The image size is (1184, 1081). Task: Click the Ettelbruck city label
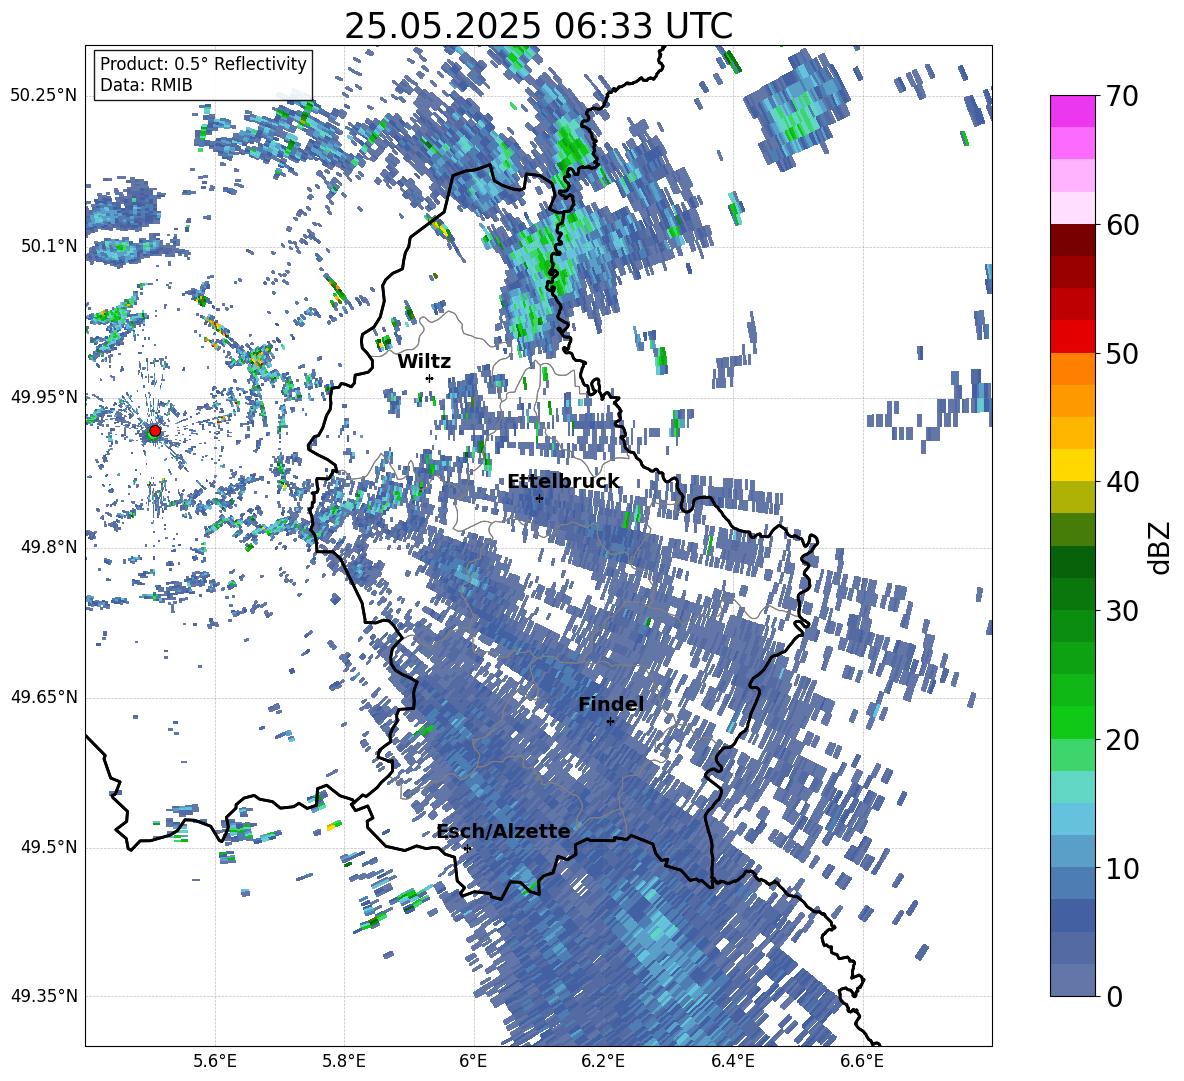click(563, 482)
